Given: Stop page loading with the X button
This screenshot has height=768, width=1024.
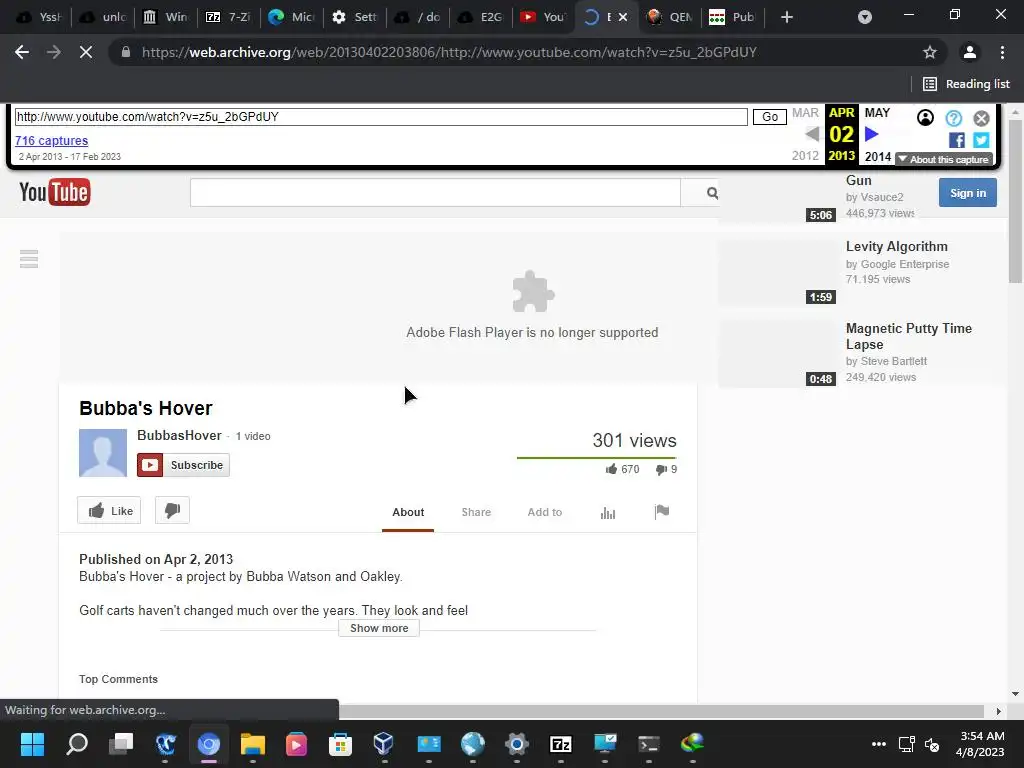Looking at the screenshot, I should [x=86, y=52].
